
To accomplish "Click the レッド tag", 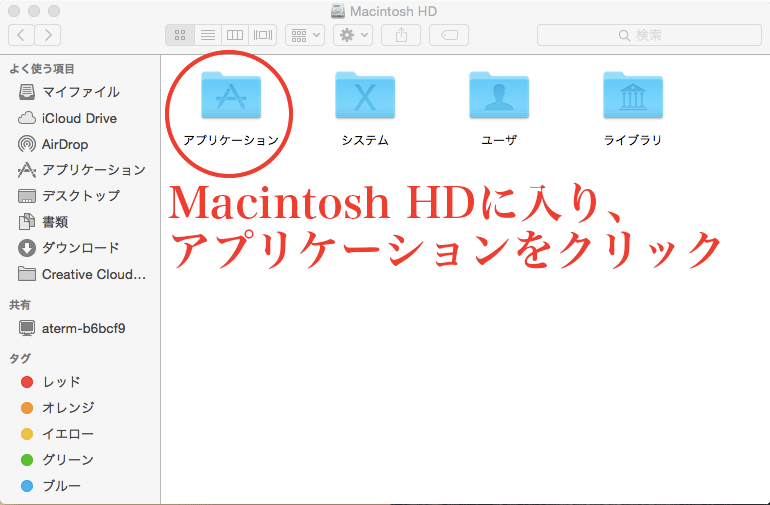I will coord(80,382).
